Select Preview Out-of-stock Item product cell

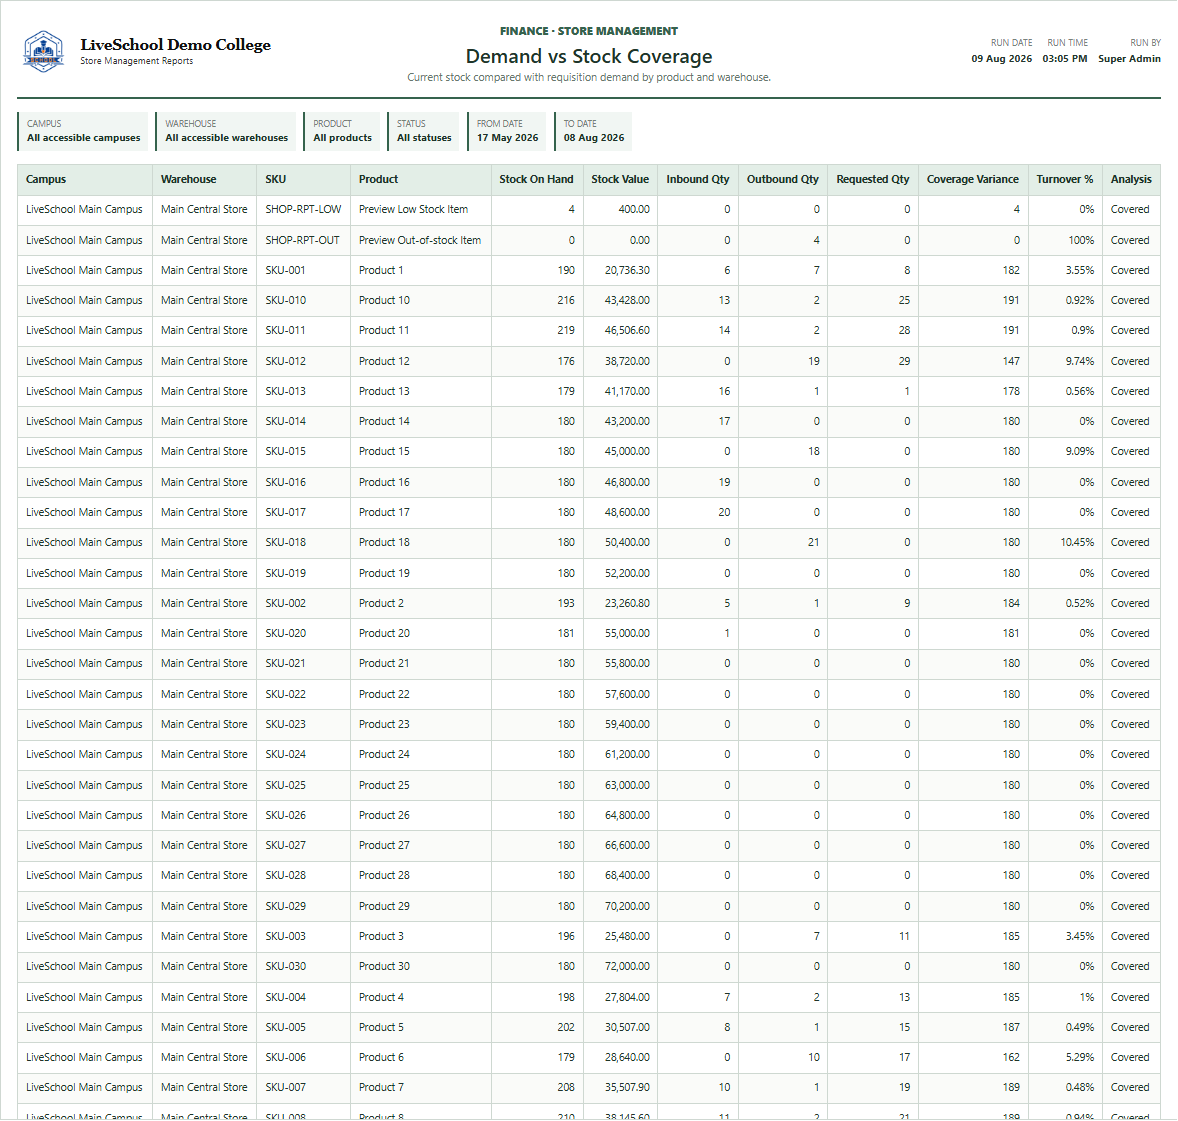420,240
